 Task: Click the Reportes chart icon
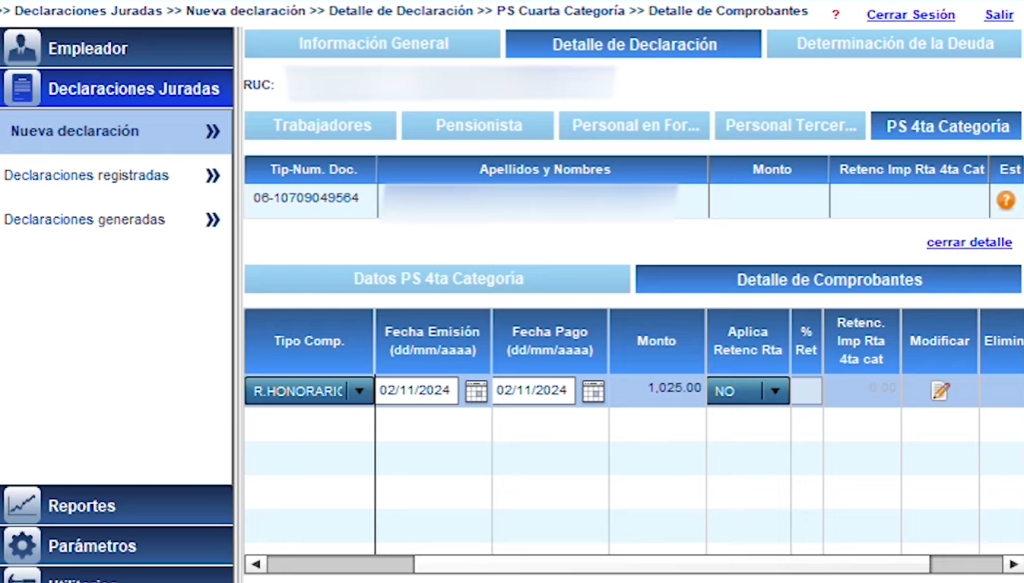coord(22,506)
